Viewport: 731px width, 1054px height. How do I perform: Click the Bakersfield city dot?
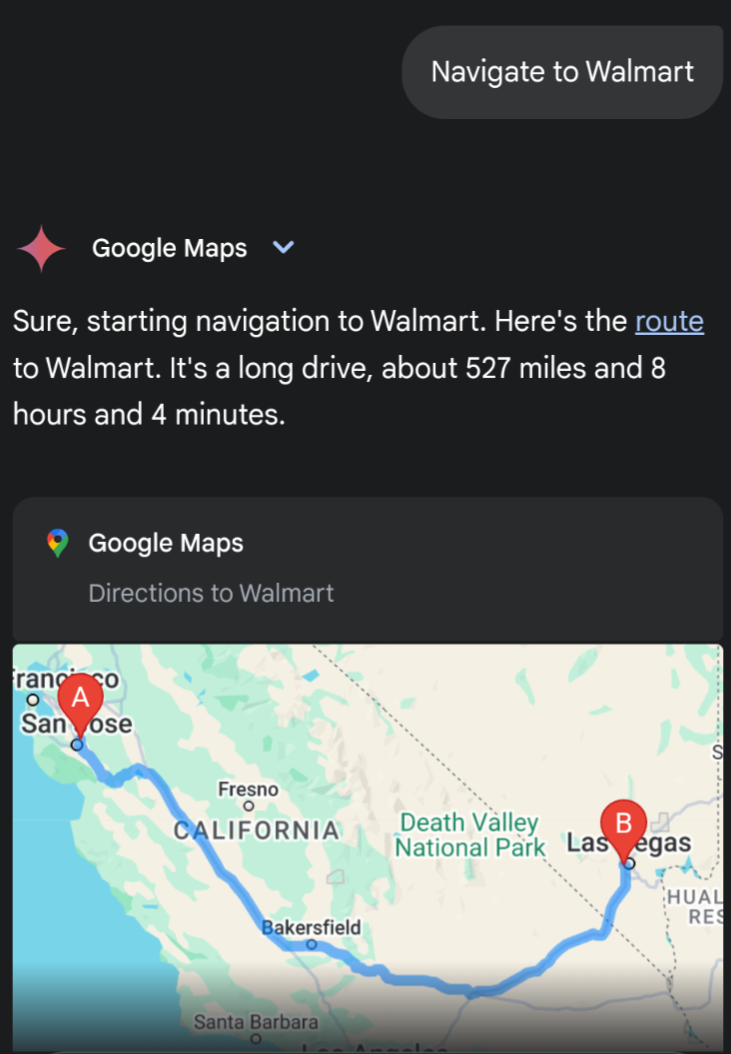tap(311, 944)
